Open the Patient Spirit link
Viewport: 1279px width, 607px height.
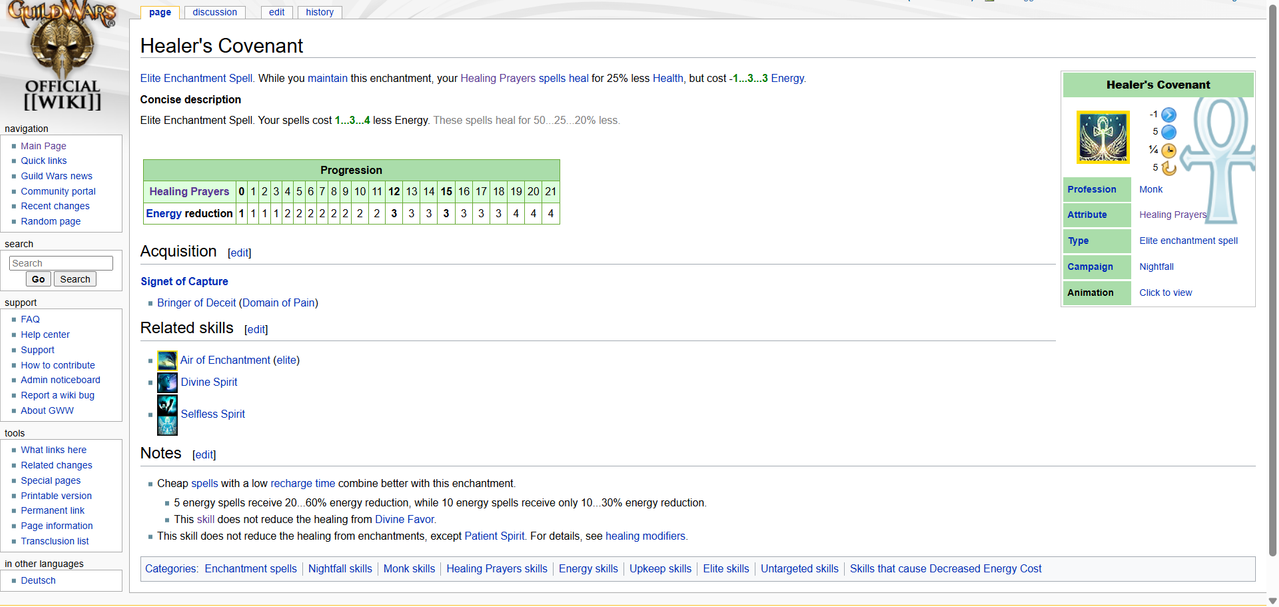click(494, 536)
